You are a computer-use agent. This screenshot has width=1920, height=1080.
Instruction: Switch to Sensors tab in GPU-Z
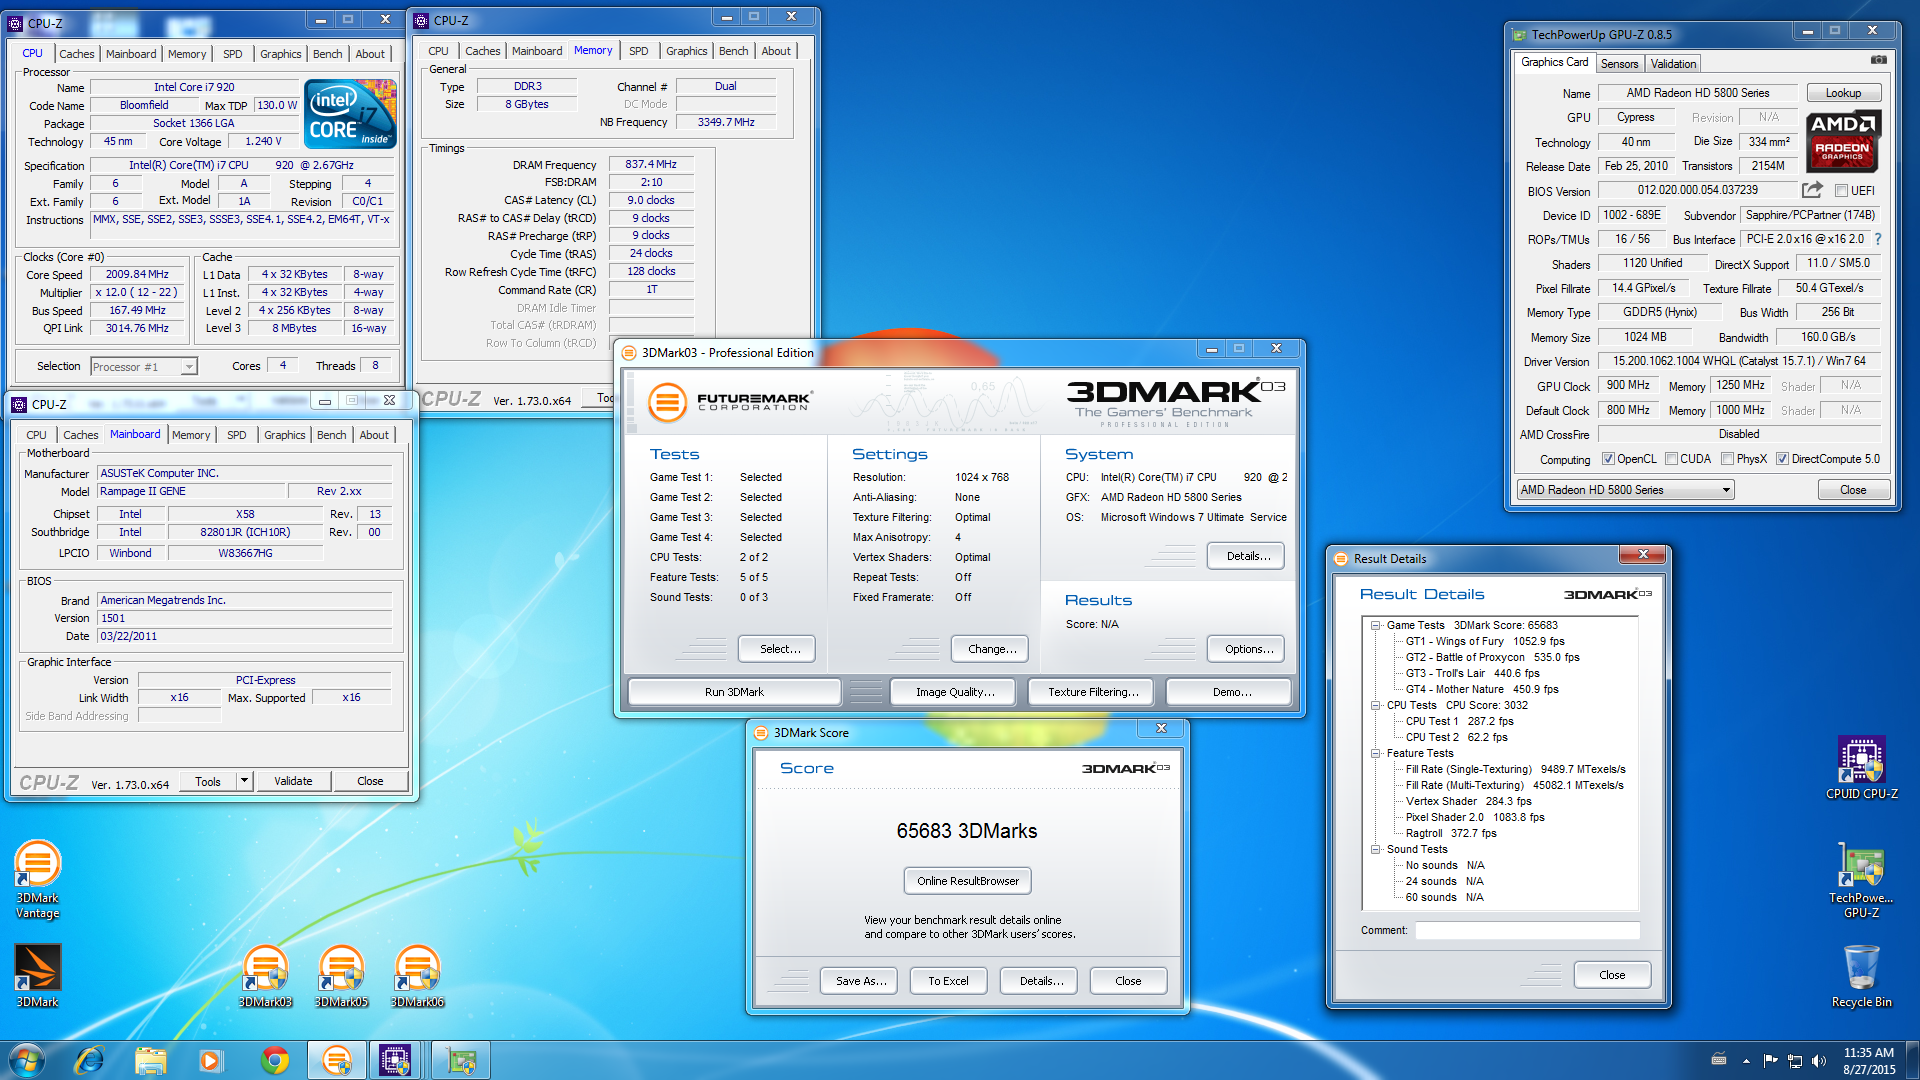point(1619,63)
